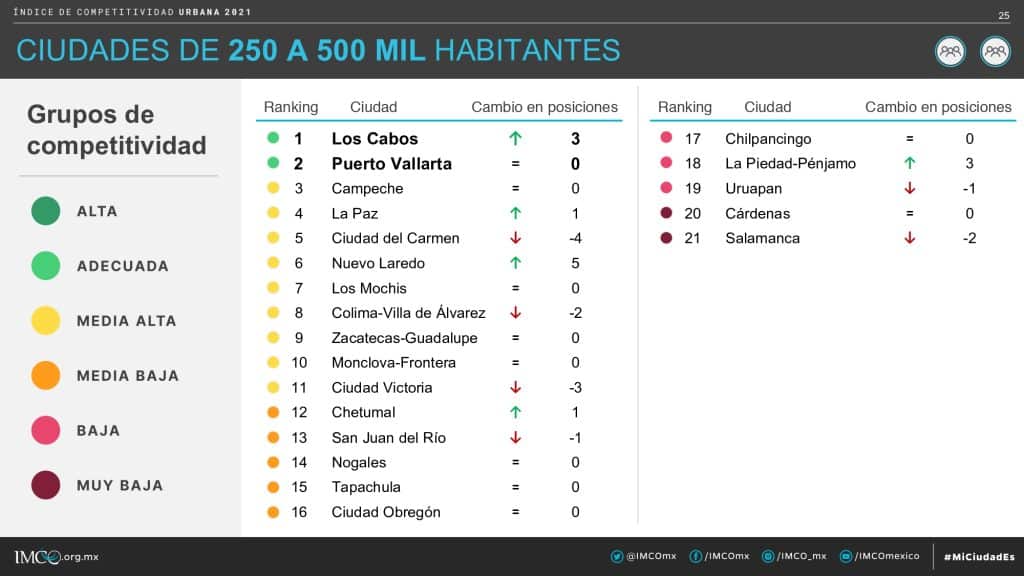This screenshot has height=576, width=1024.
Task: Click the BAJA pink legend circle
Action: coord(46,430)
